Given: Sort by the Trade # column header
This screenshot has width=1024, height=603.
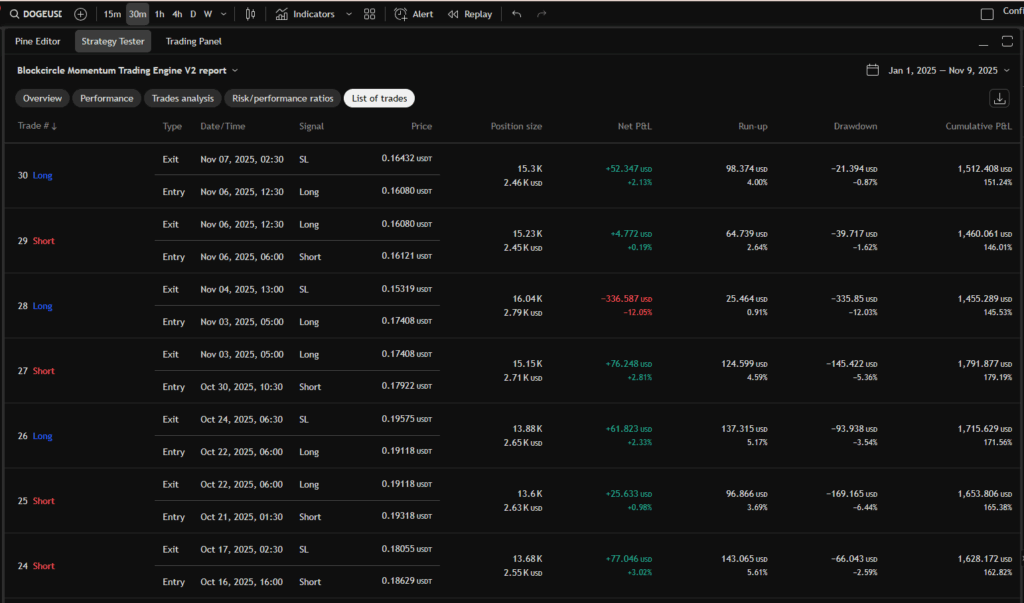Looking at the screenshot, I should [x=37, y=126].
